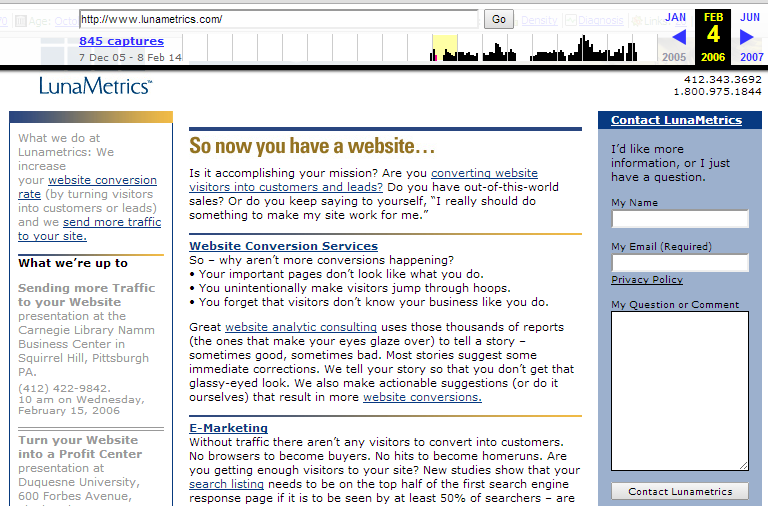Click the Diagnosis toolbar link
The height and width of the screenshot is (506, 768).
click(600, 20)
